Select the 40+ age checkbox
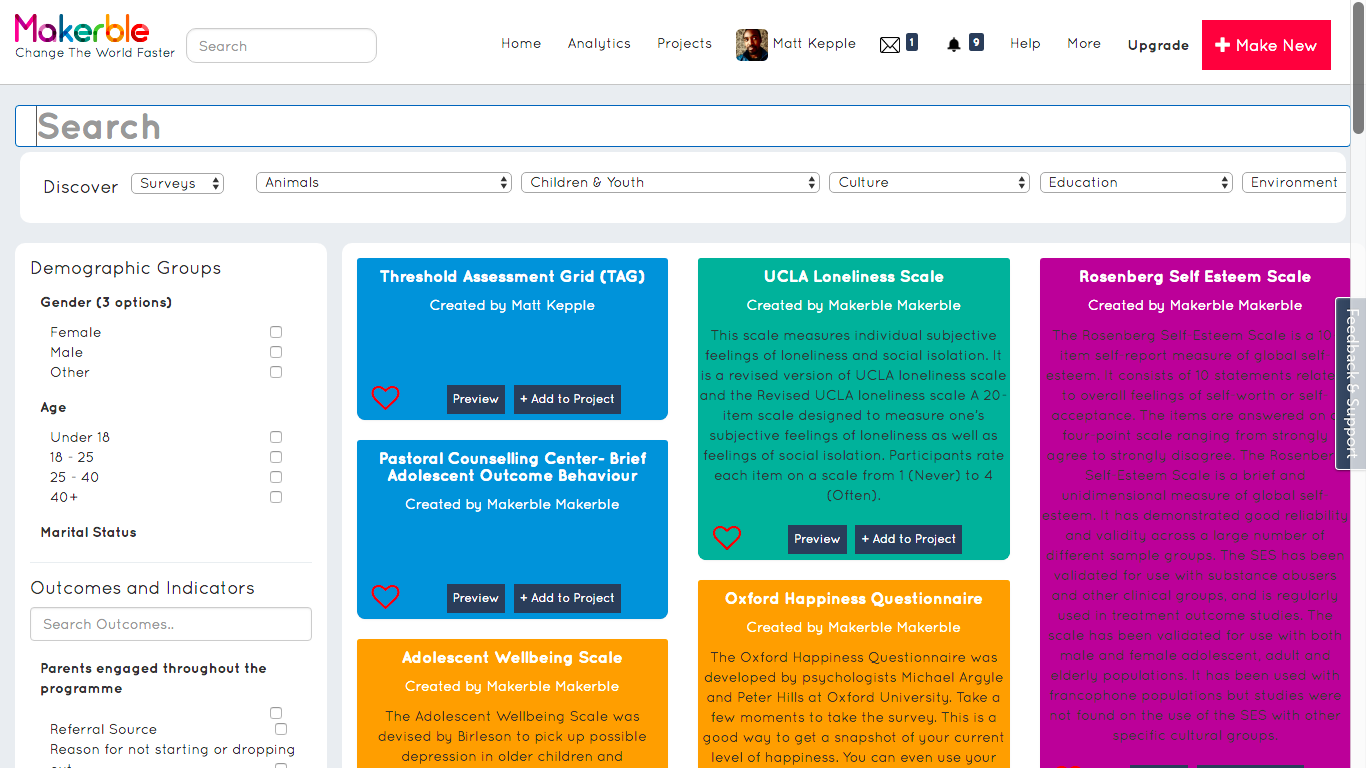Screen dimensions: 1366x768 [276, 497]
